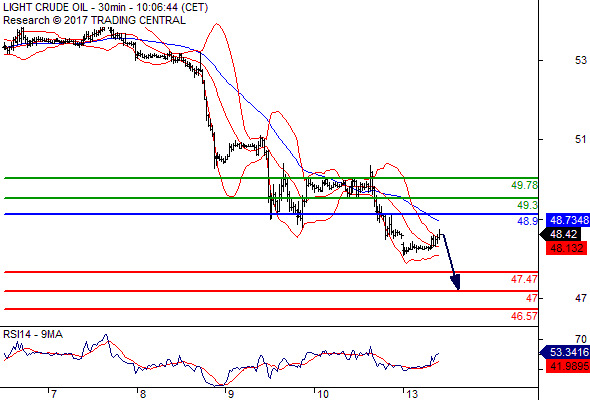Click date label 8 on time axis
This screenshot has width=590, height=400.
pyautogui.click(x=142, y=394)
